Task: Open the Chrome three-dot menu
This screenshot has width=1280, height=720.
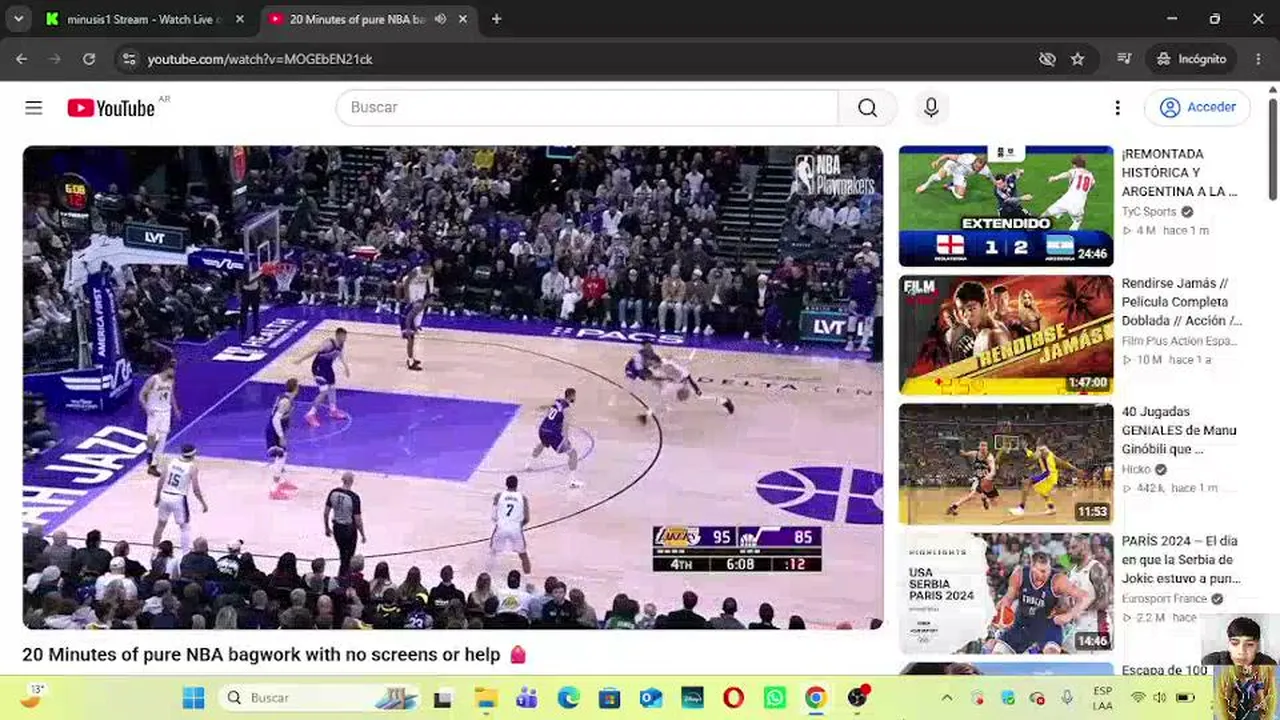Action: pyautogui.click(x=1257, y=59)
